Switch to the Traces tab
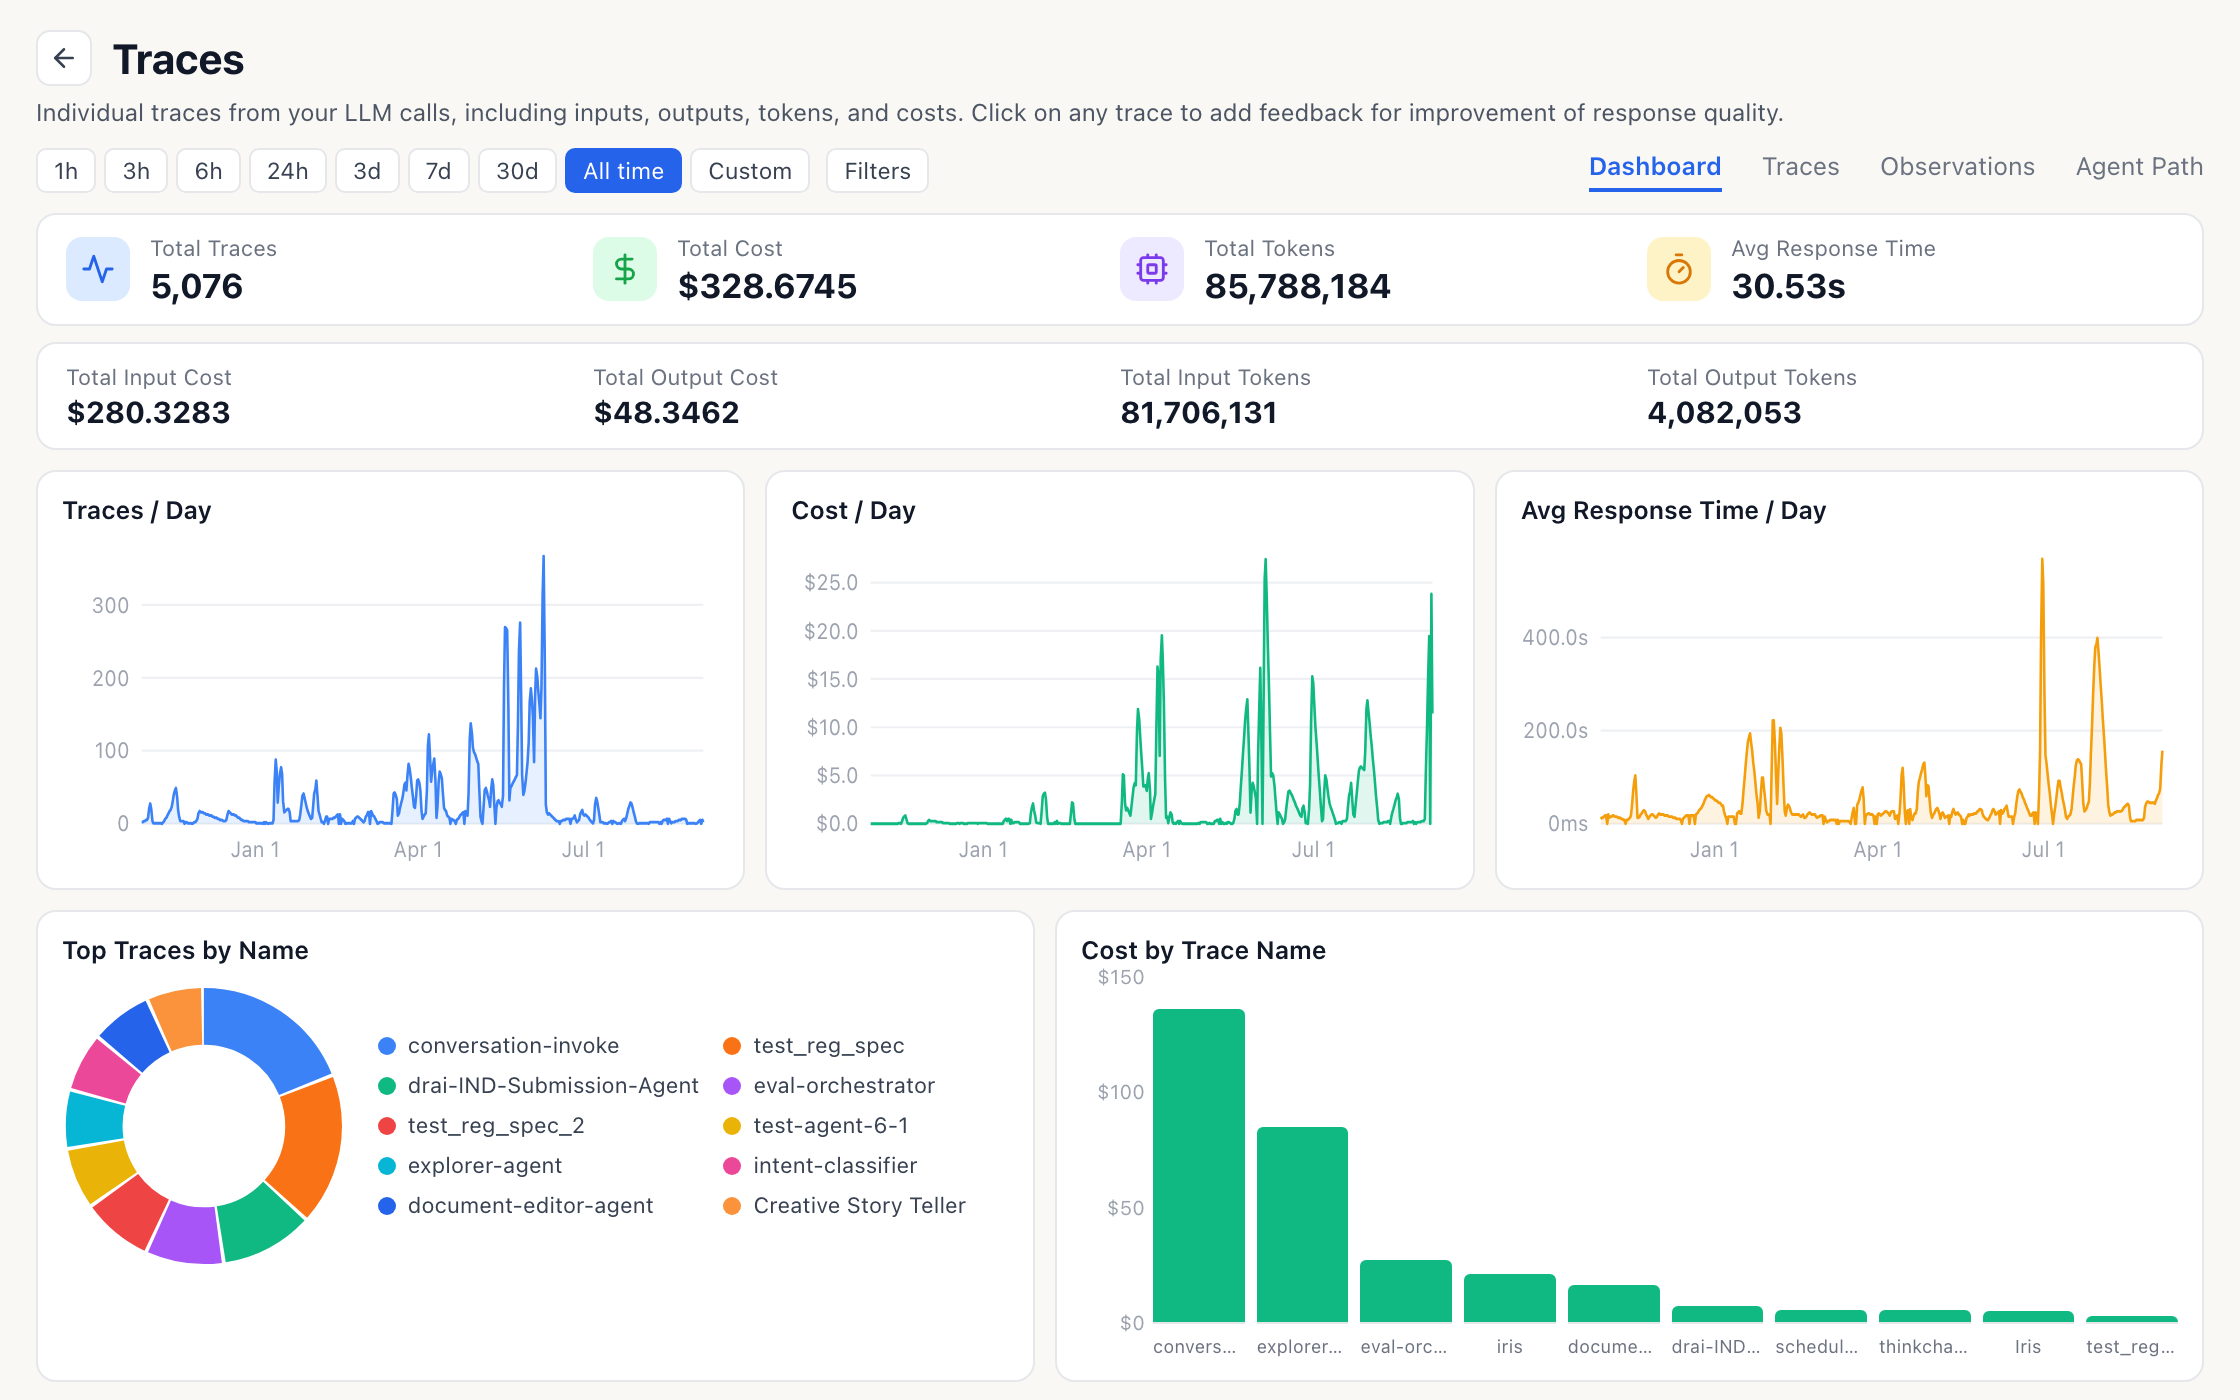The image size is (2240, 1400). [1800, 167]
